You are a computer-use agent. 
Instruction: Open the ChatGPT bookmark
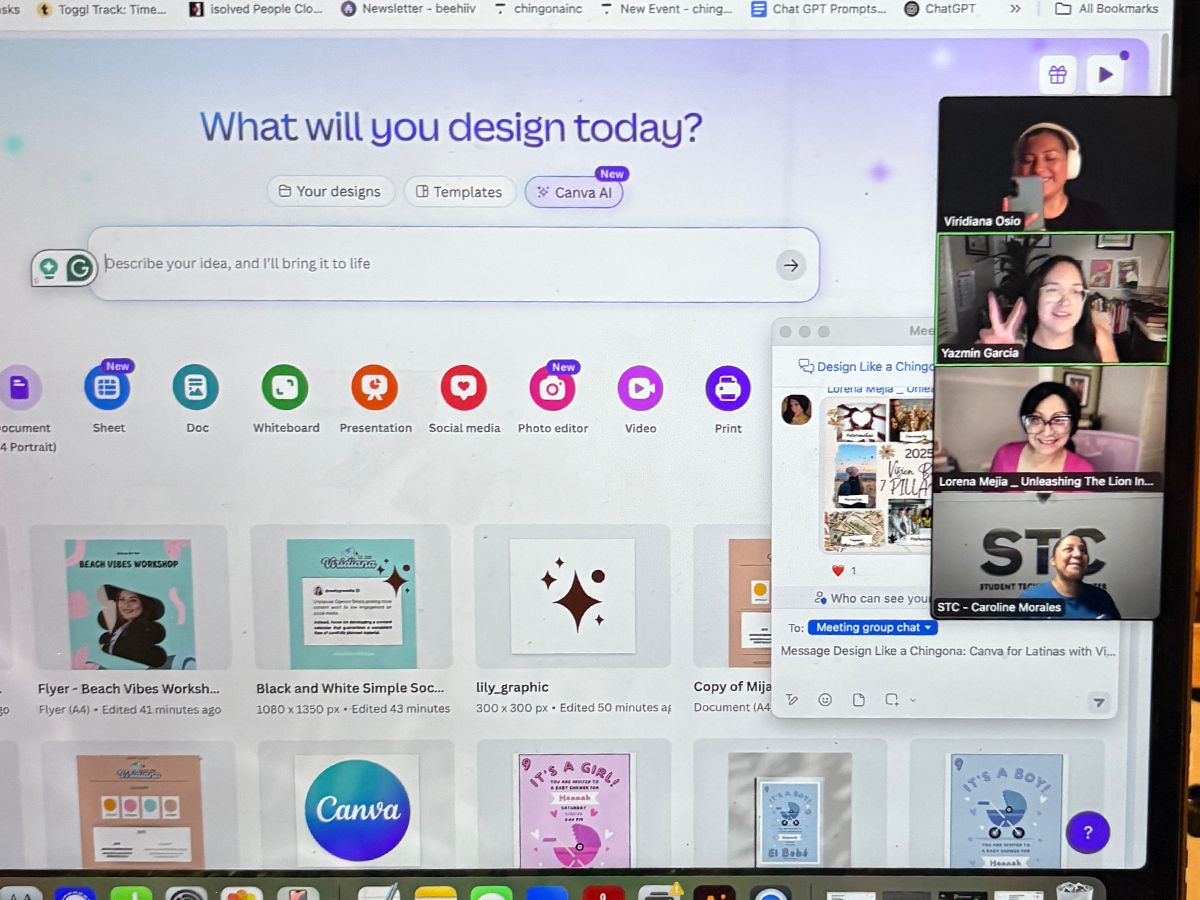click(940, 8)
